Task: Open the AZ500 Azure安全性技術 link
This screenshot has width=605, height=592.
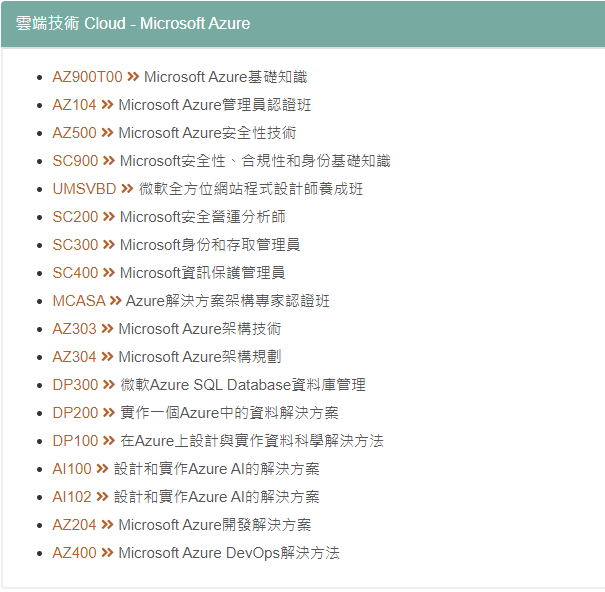Action: pos(174,133)
